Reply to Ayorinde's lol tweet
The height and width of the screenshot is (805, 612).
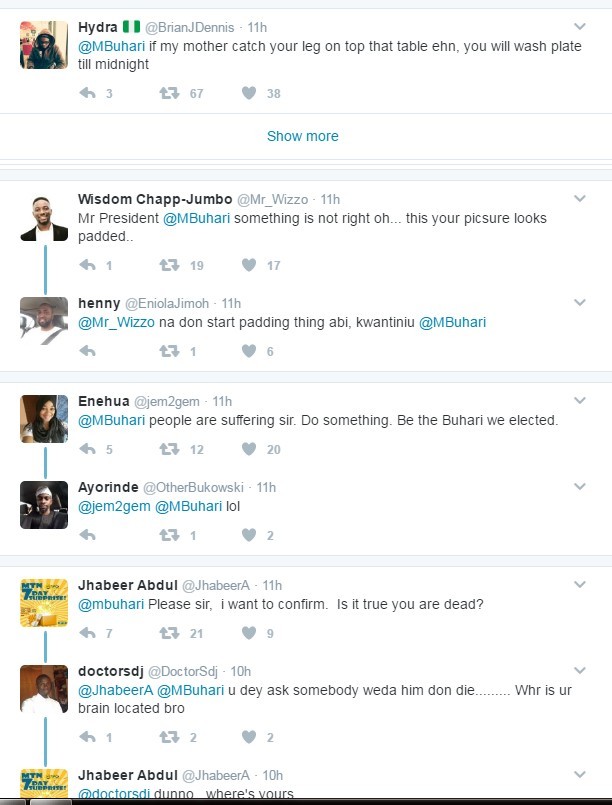coord(87,535)
